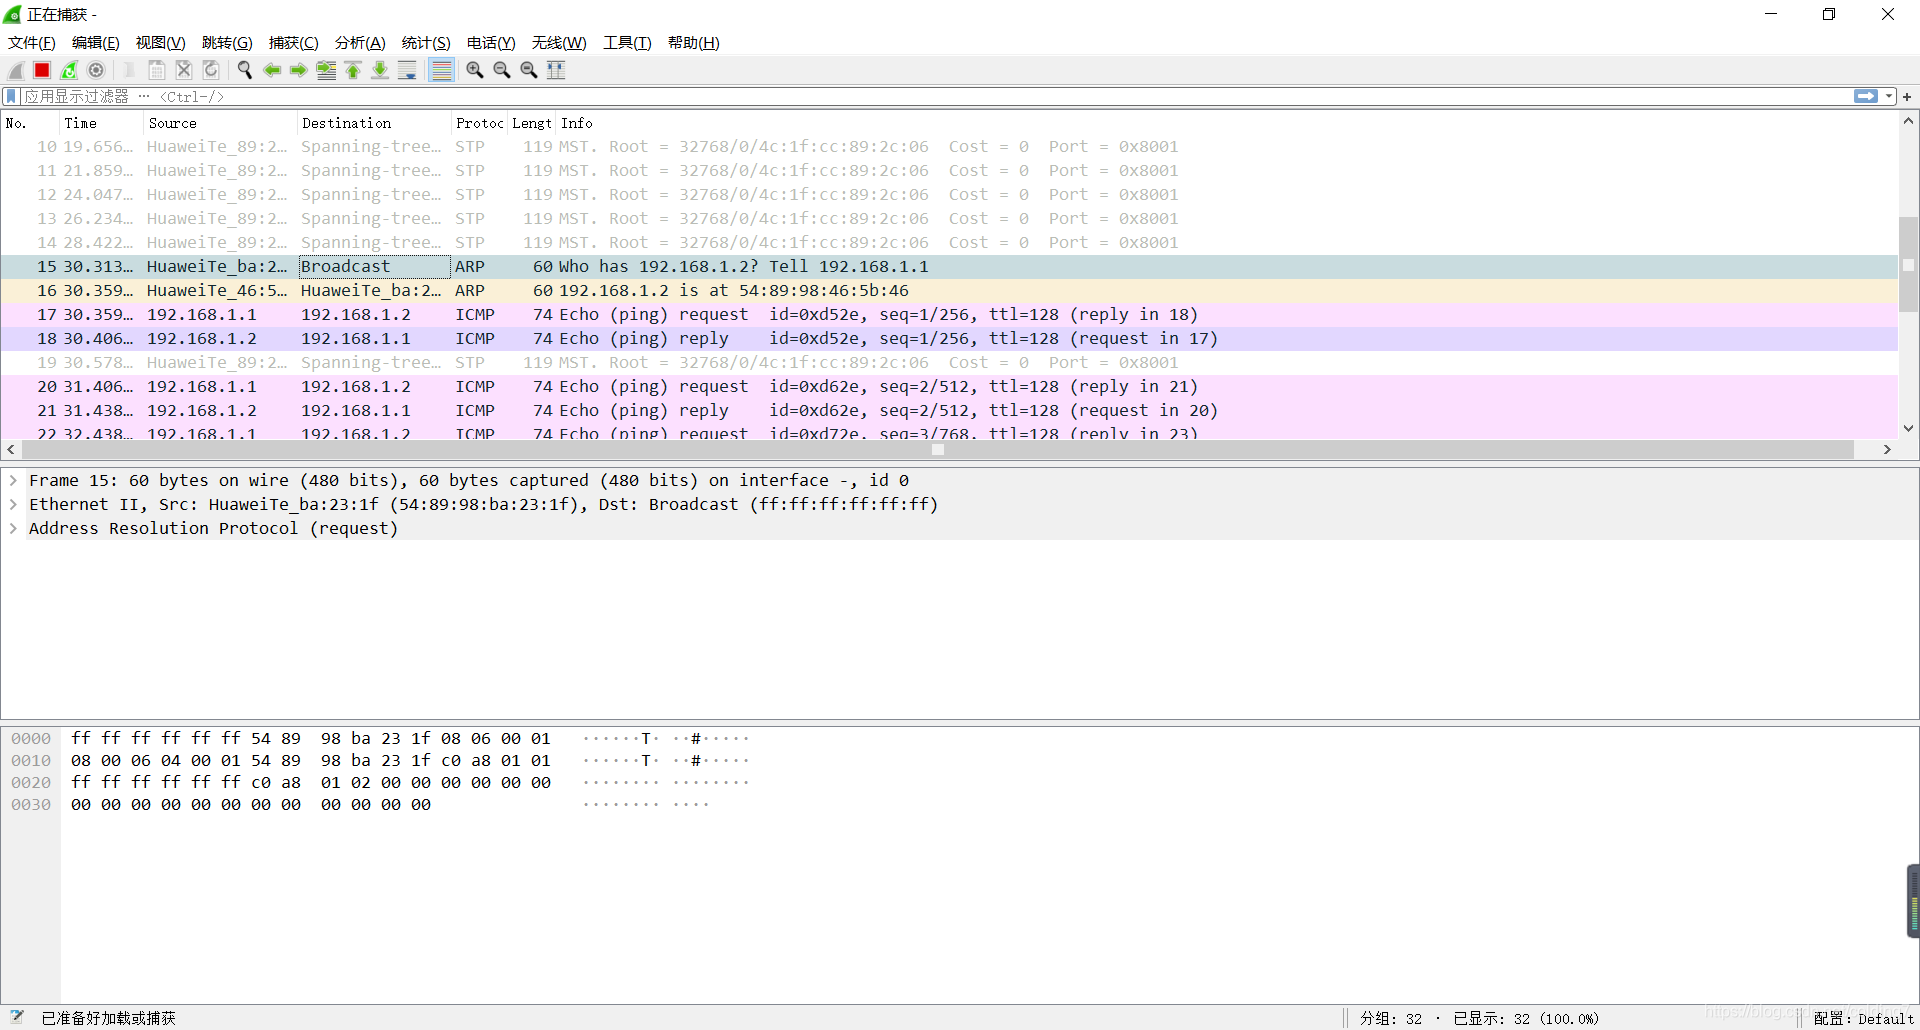Toggle auto scroll during live capture
Image resolution: width=1920 pixels, height=1030 pixels.
click(x=407, y=70)
